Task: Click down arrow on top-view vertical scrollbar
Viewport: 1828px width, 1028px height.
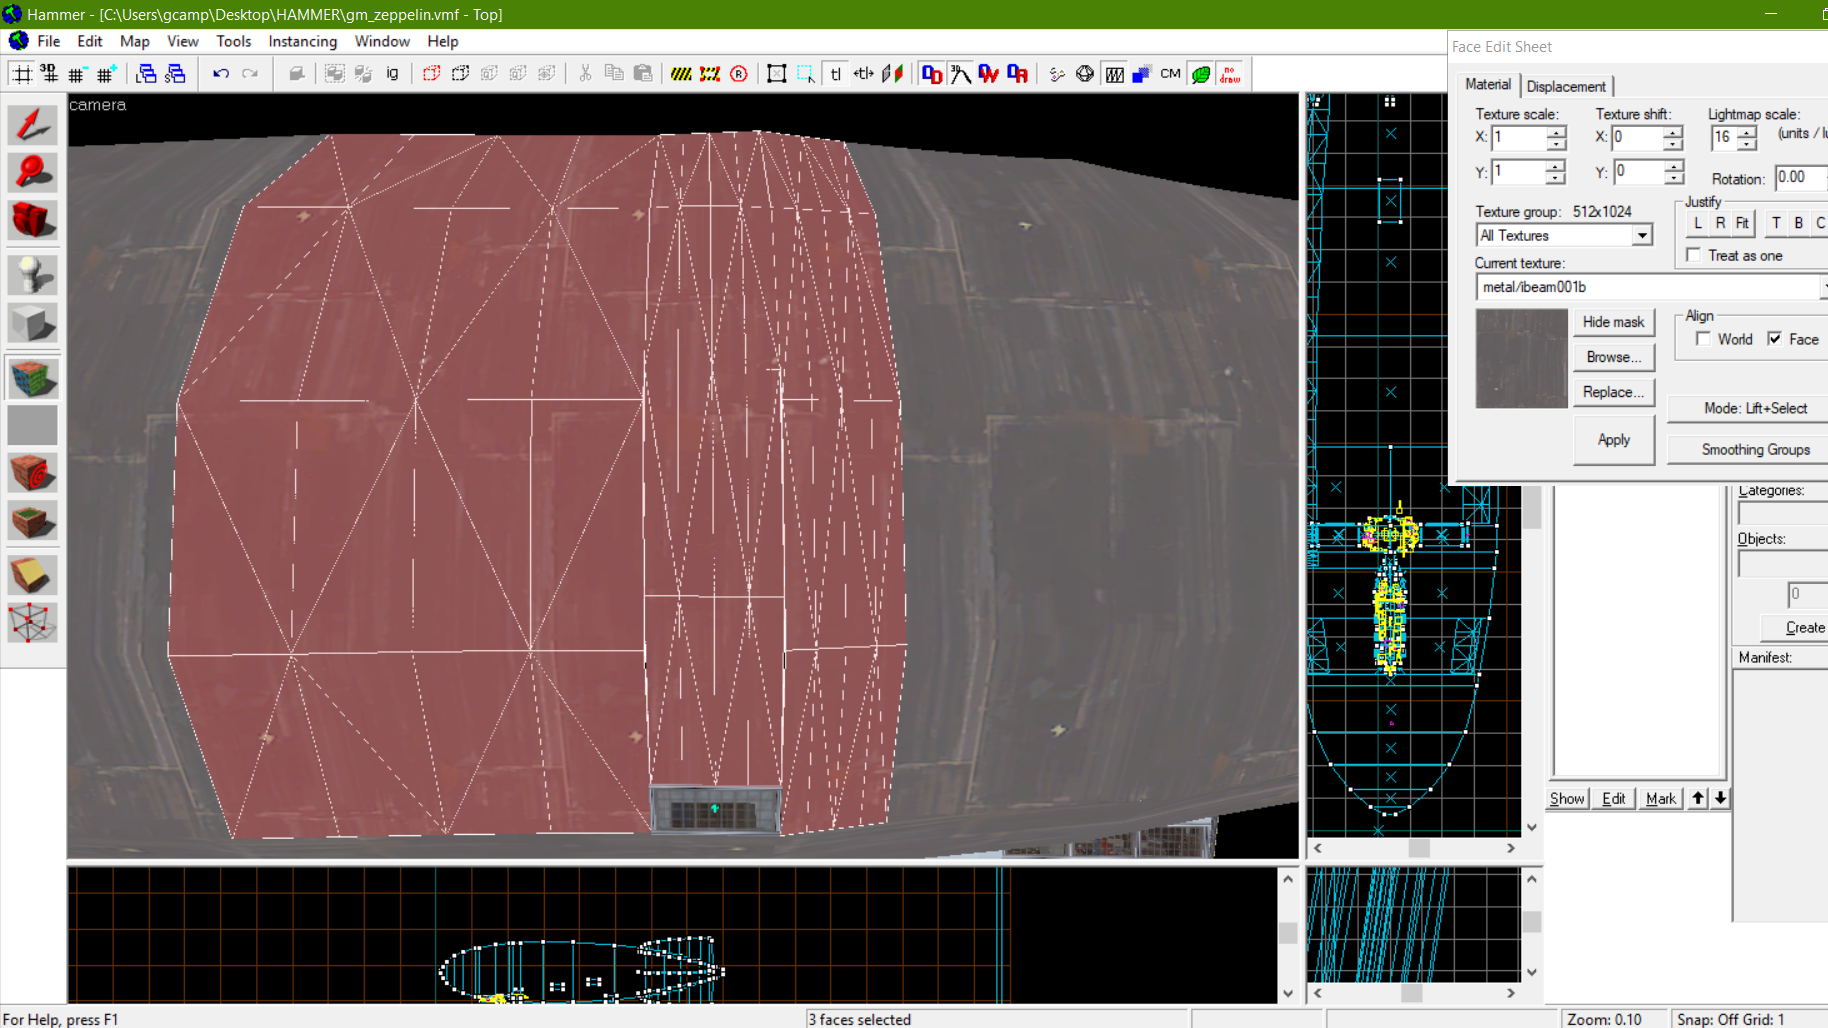Action: [x=1531, y=827]
